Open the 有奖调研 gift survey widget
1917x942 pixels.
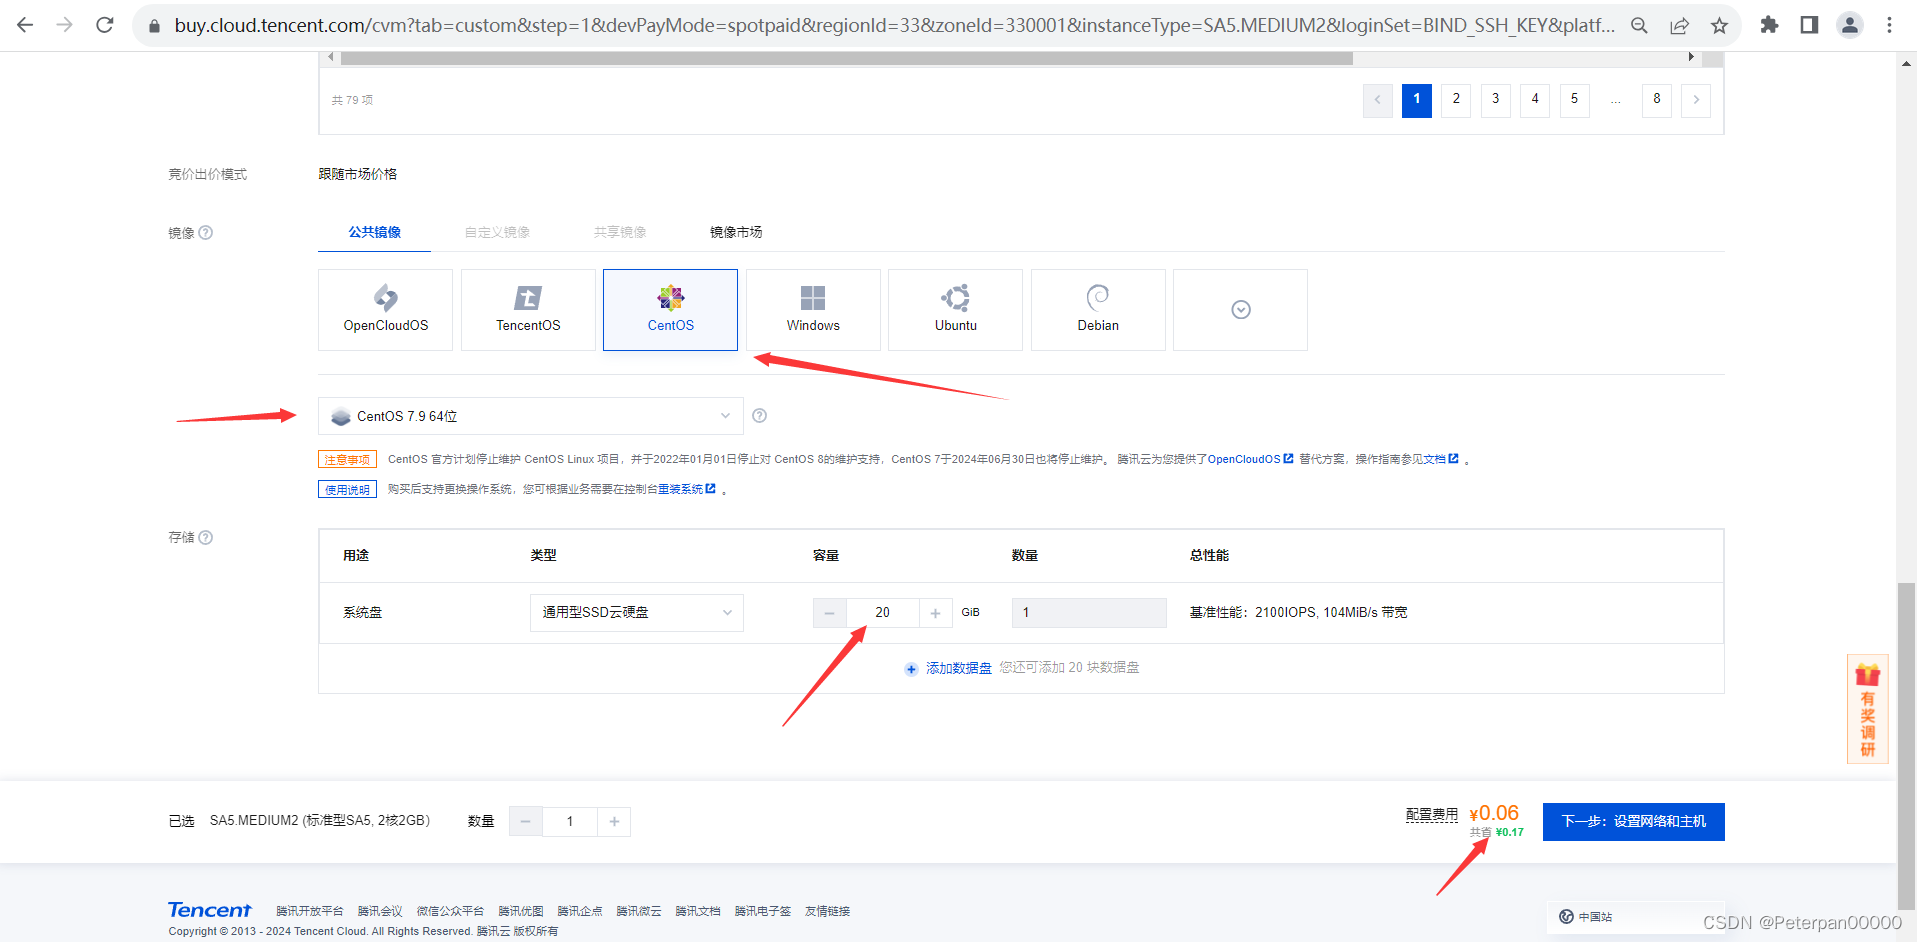(x=1867, y=709)
